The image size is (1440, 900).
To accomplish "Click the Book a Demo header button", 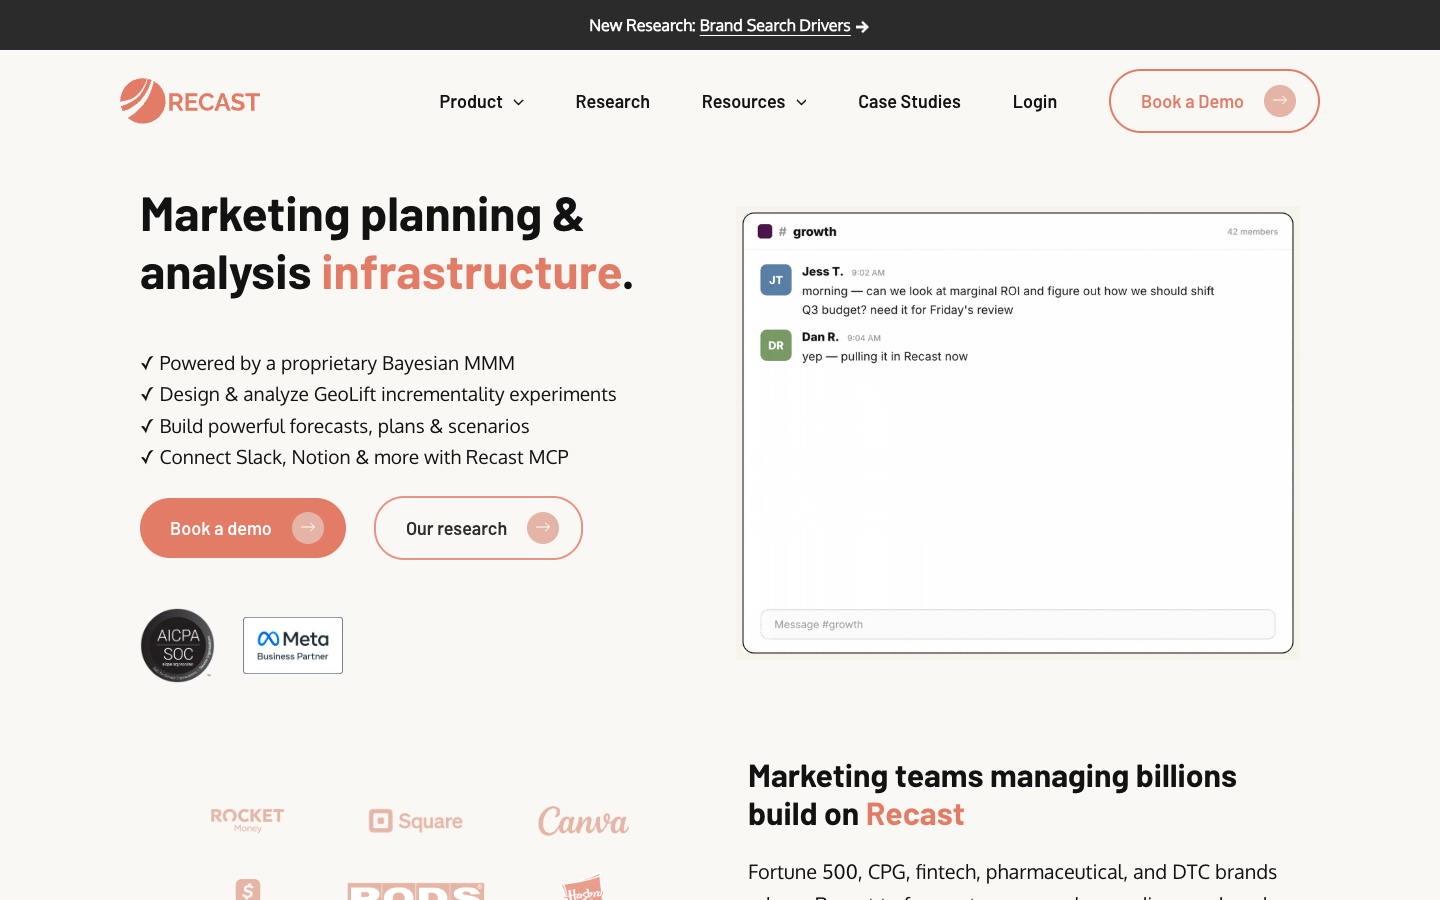I will (1214, 101).
